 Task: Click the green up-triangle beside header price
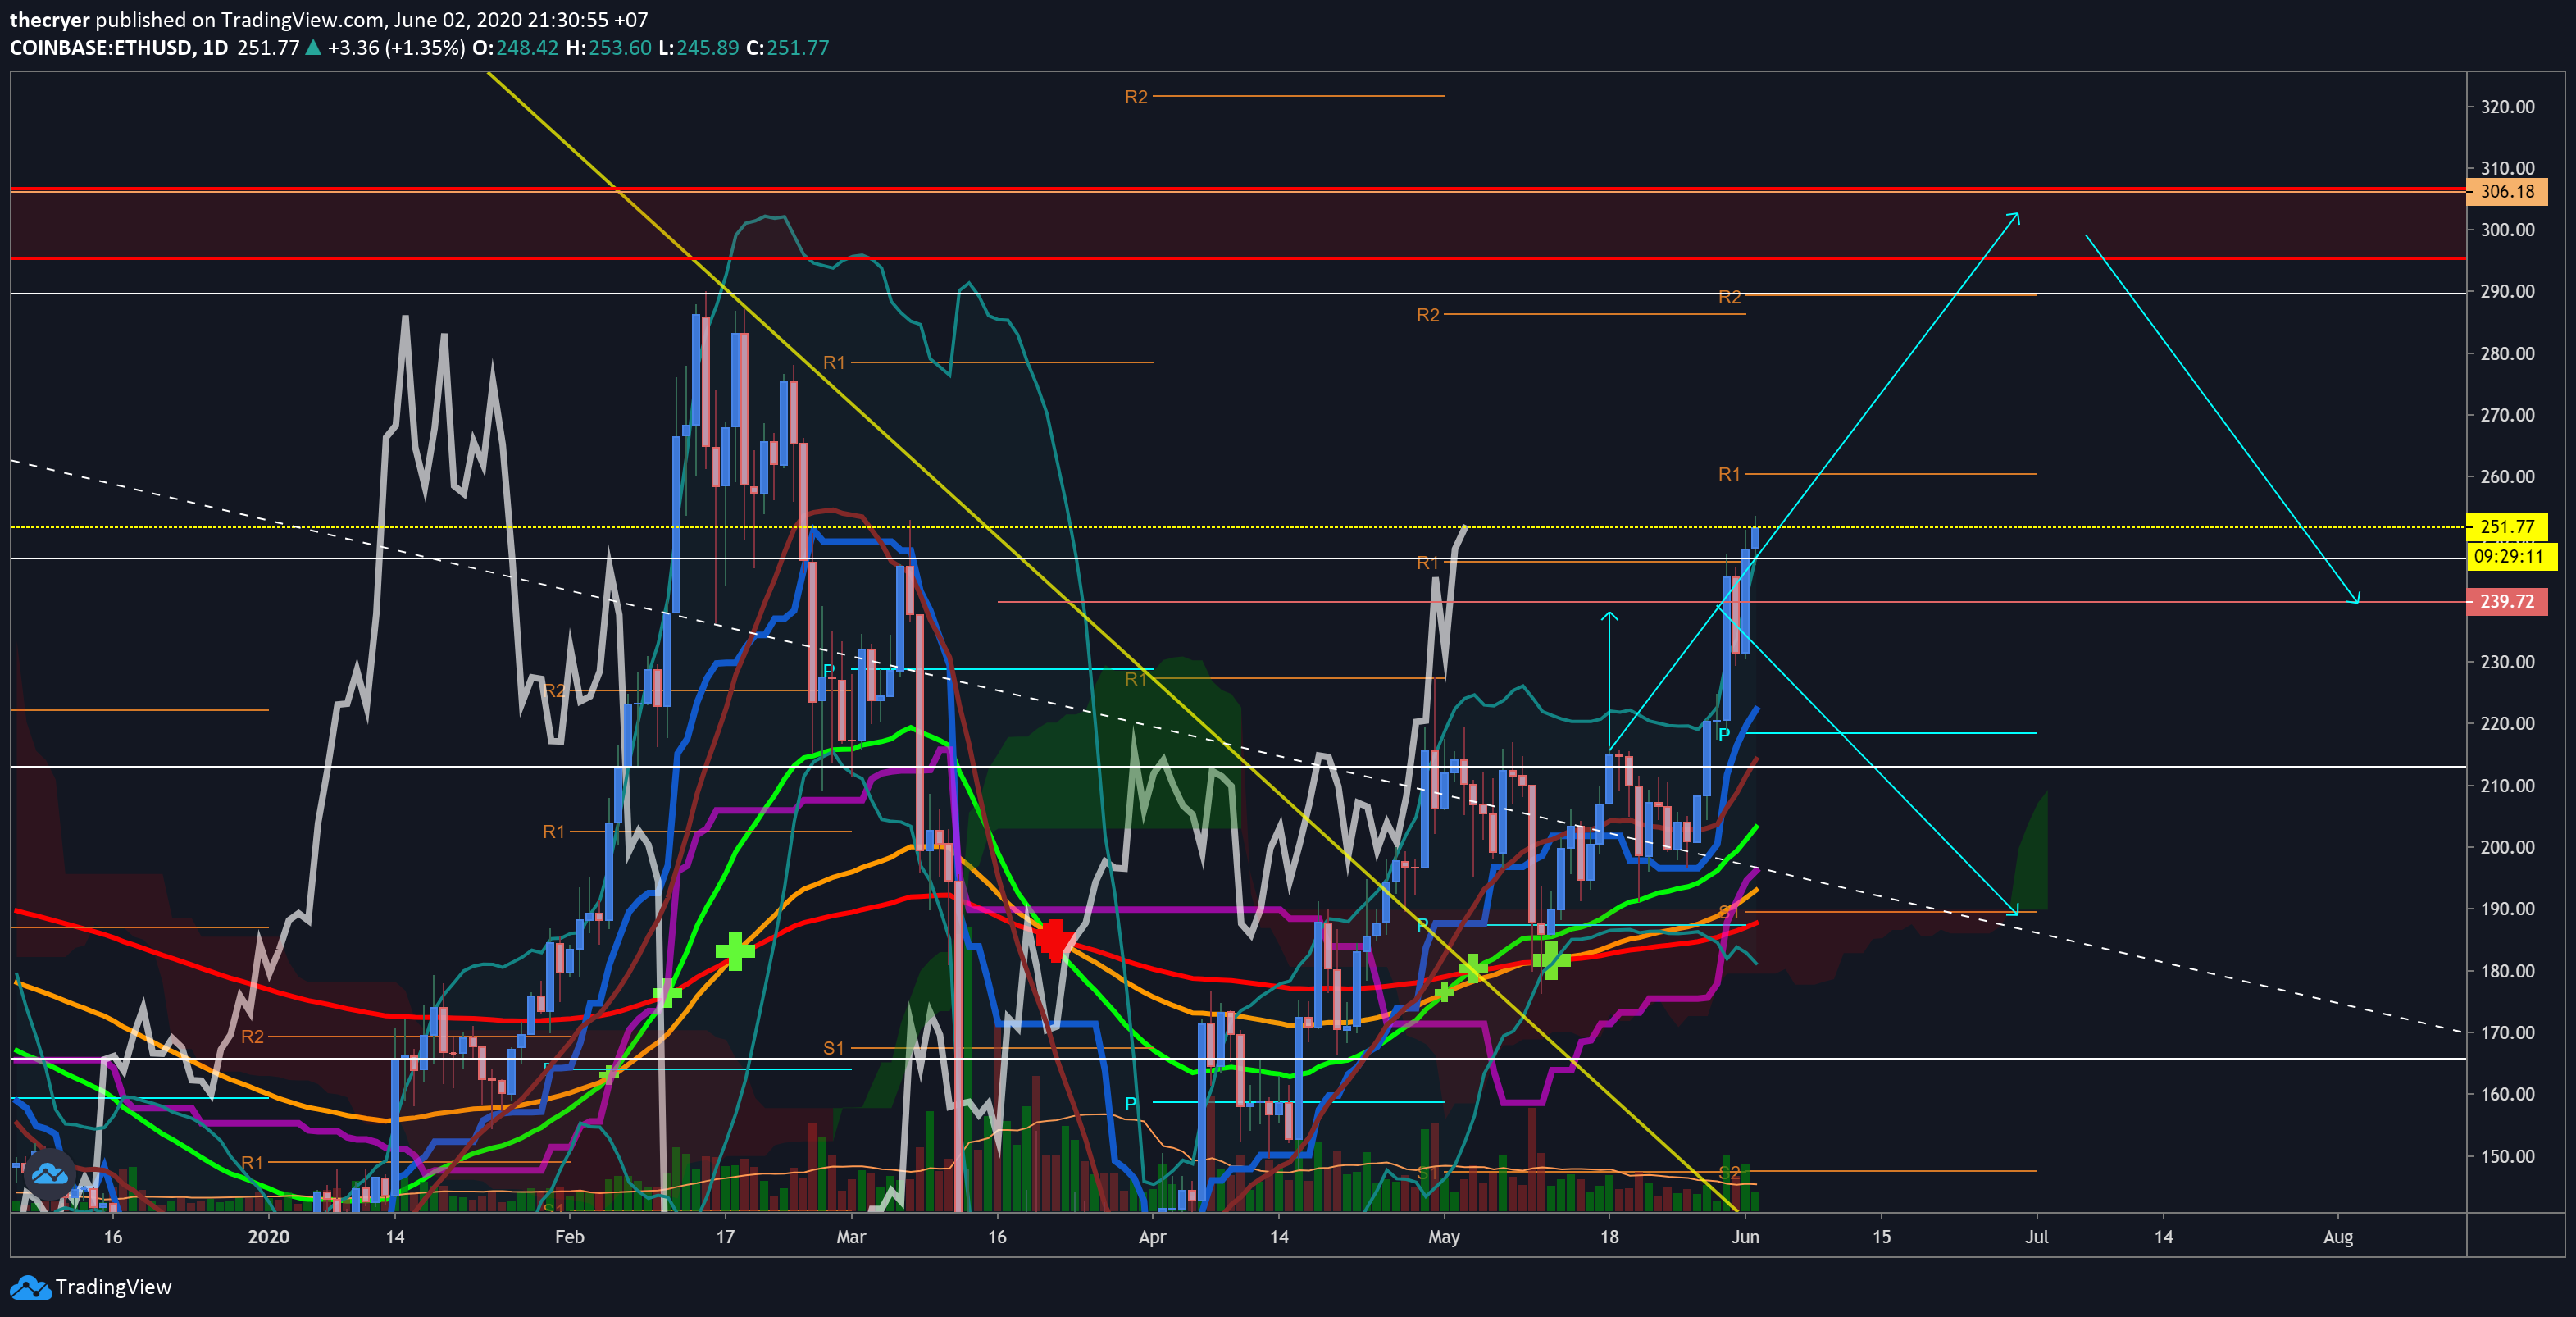(313, 47)
